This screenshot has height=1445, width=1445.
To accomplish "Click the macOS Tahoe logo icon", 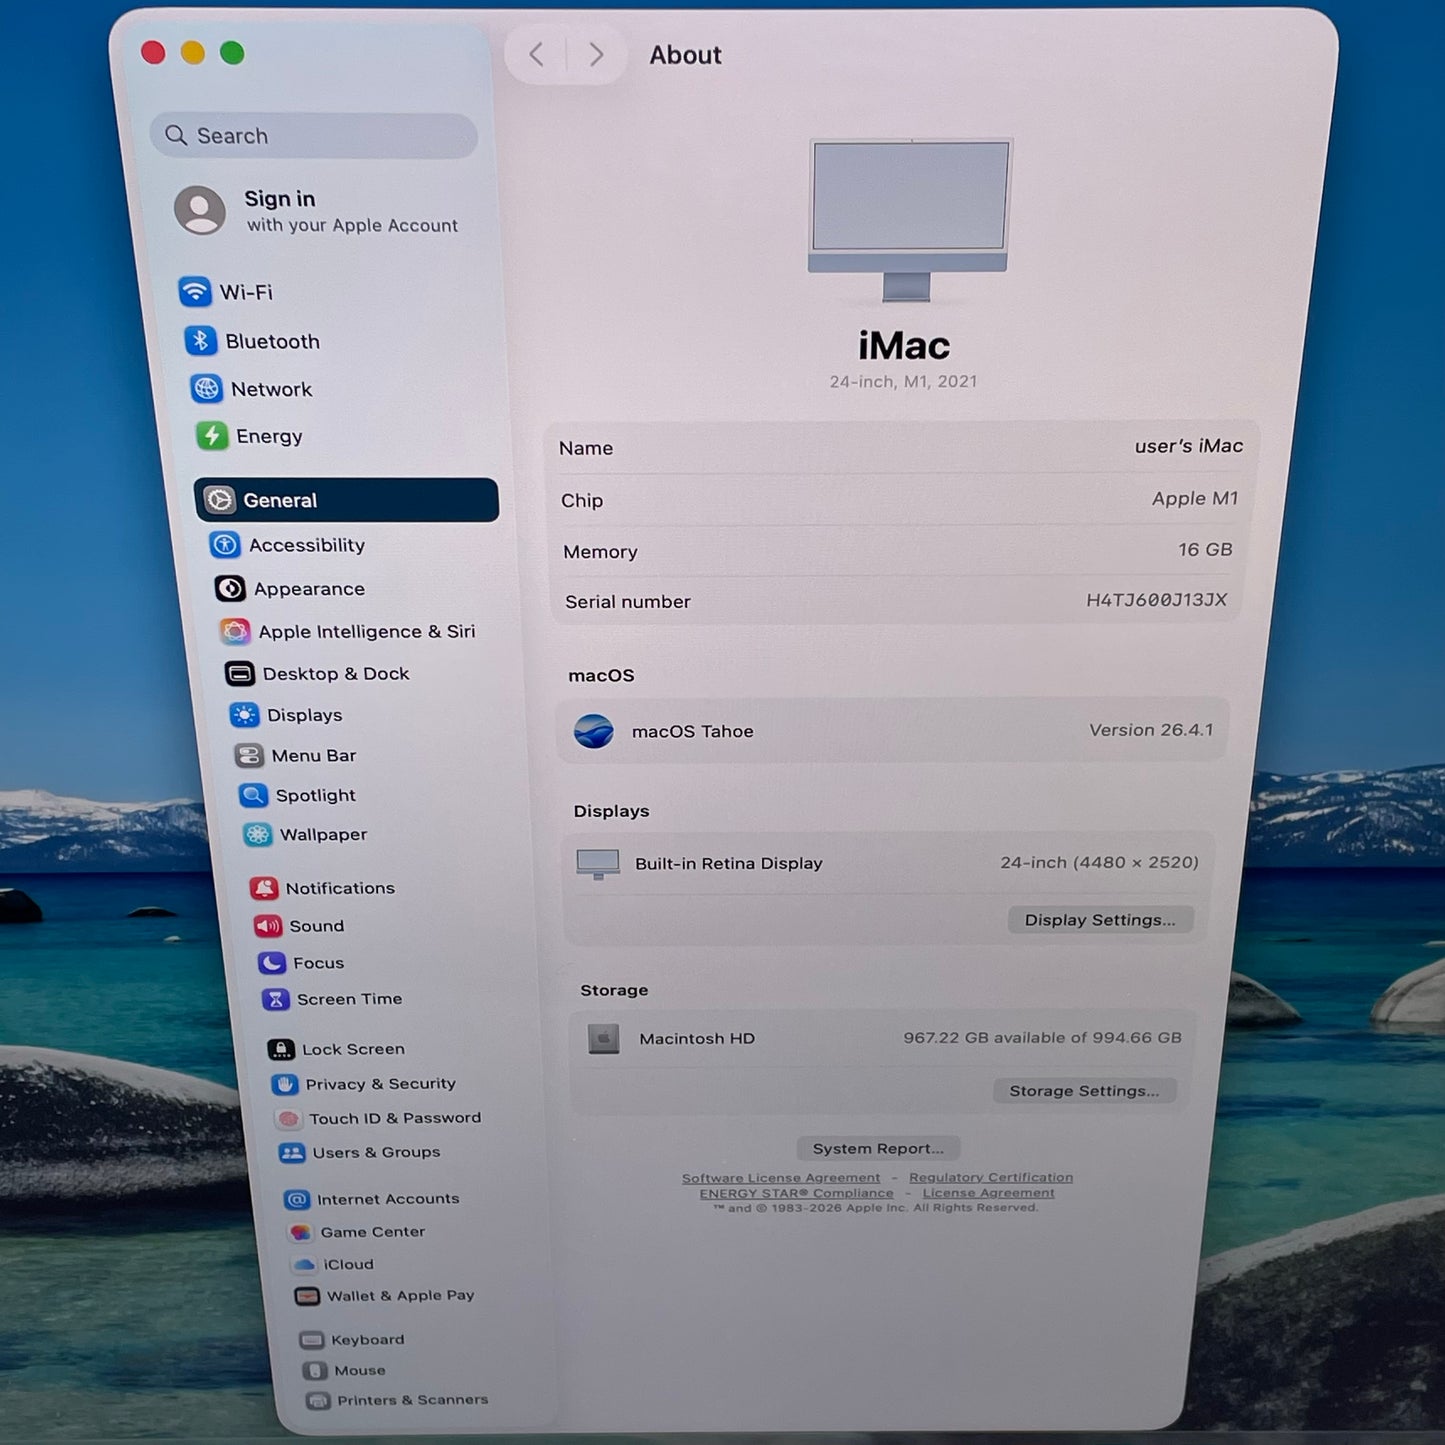I will (594, 731).
